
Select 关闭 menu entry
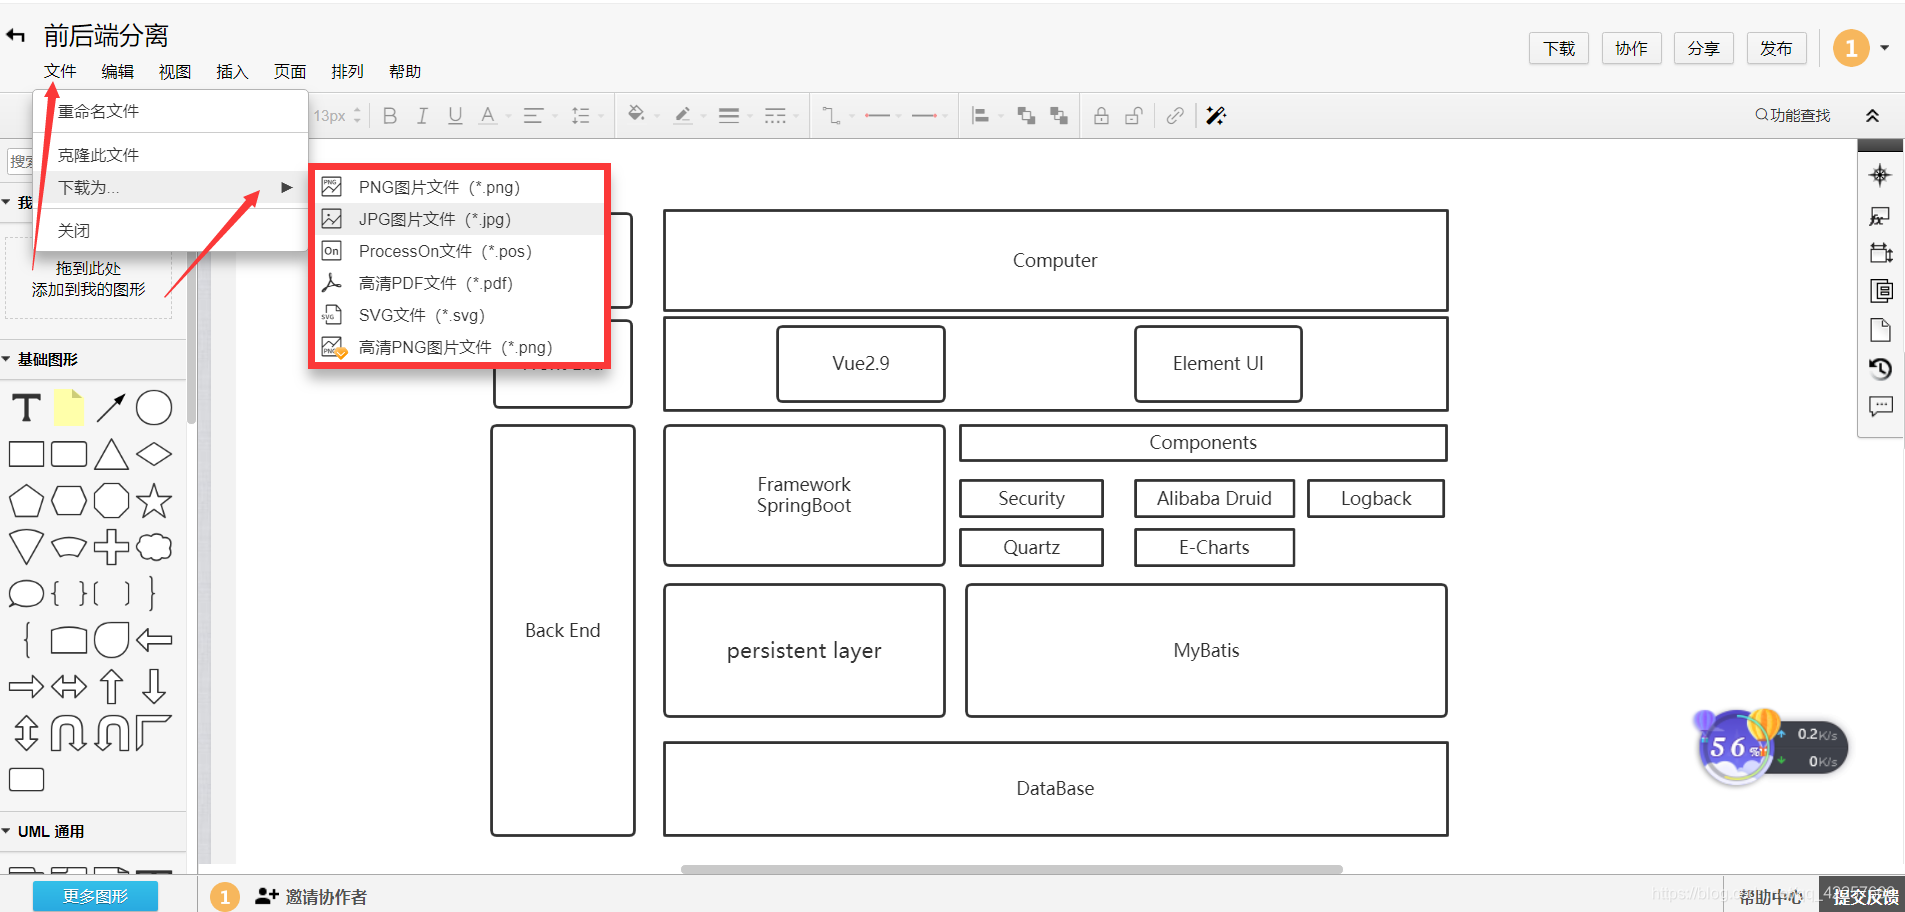pos(171,231)
